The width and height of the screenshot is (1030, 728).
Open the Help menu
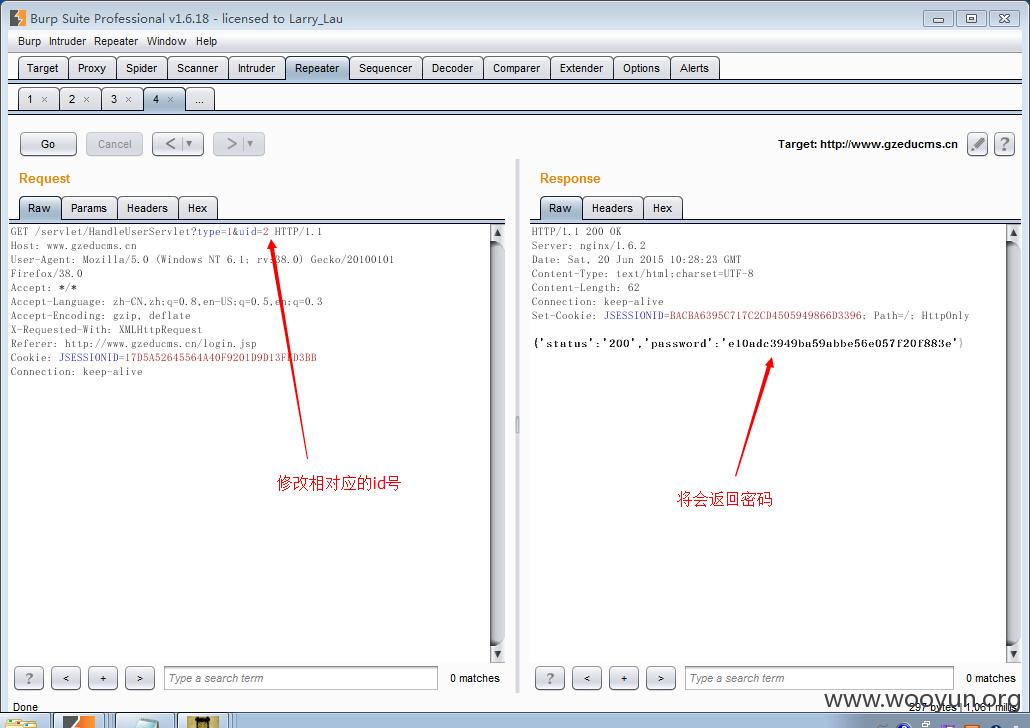tap(206, 41)
